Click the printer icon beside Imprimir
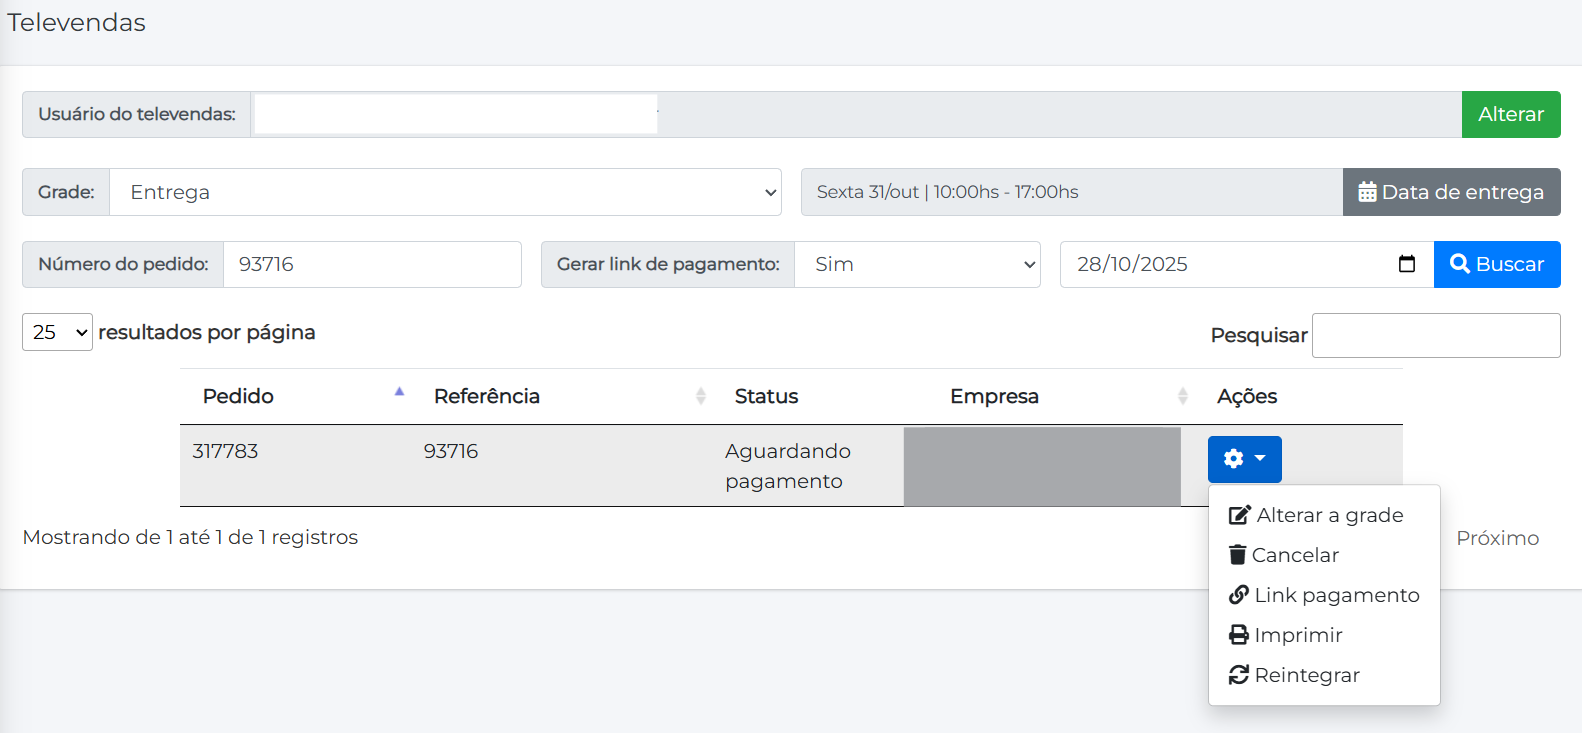Screen dimensions: 1582x733 coord(1238,635)
